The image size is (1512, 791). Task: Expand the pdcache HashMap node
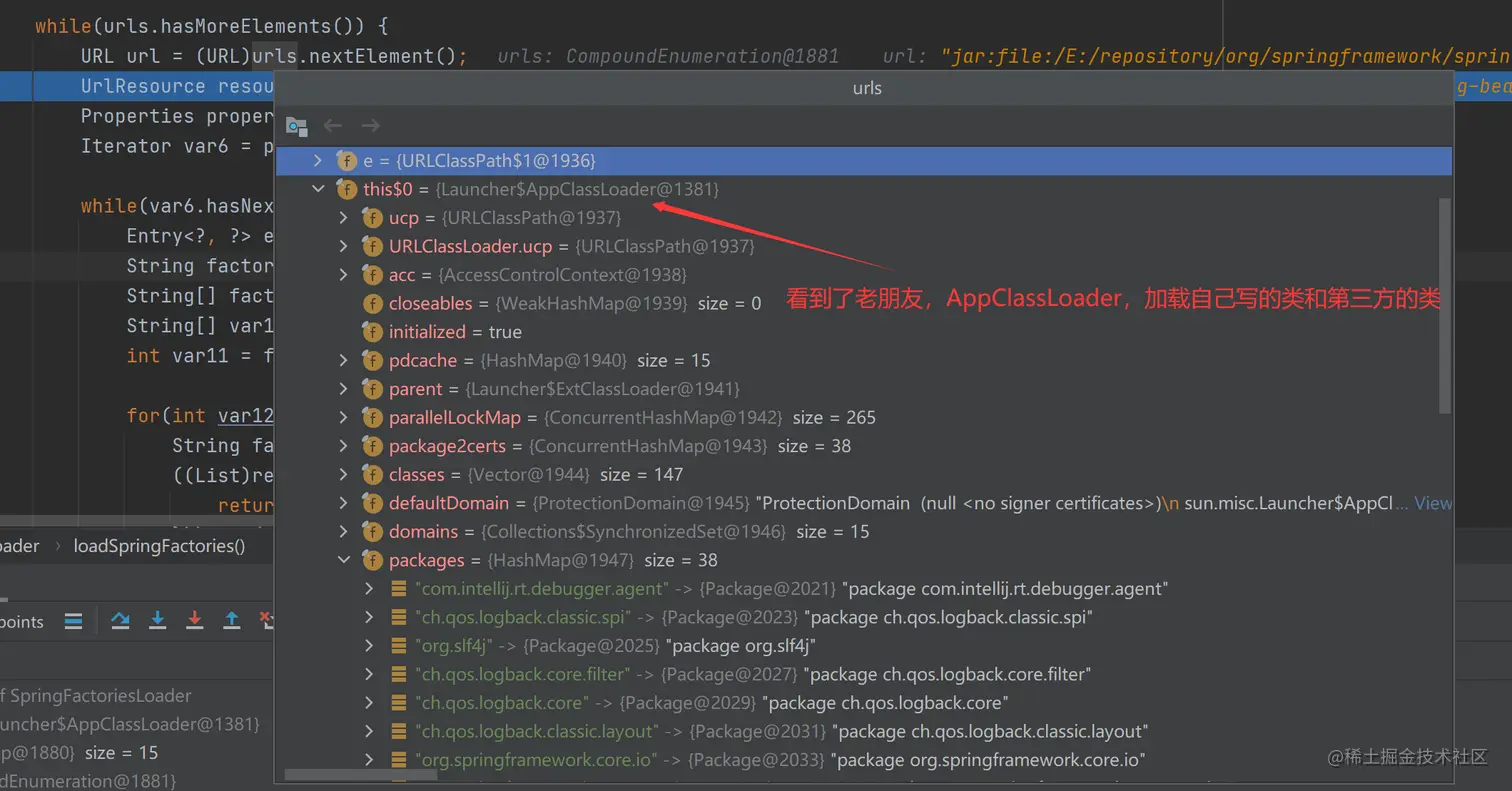[x=343, y=360]
